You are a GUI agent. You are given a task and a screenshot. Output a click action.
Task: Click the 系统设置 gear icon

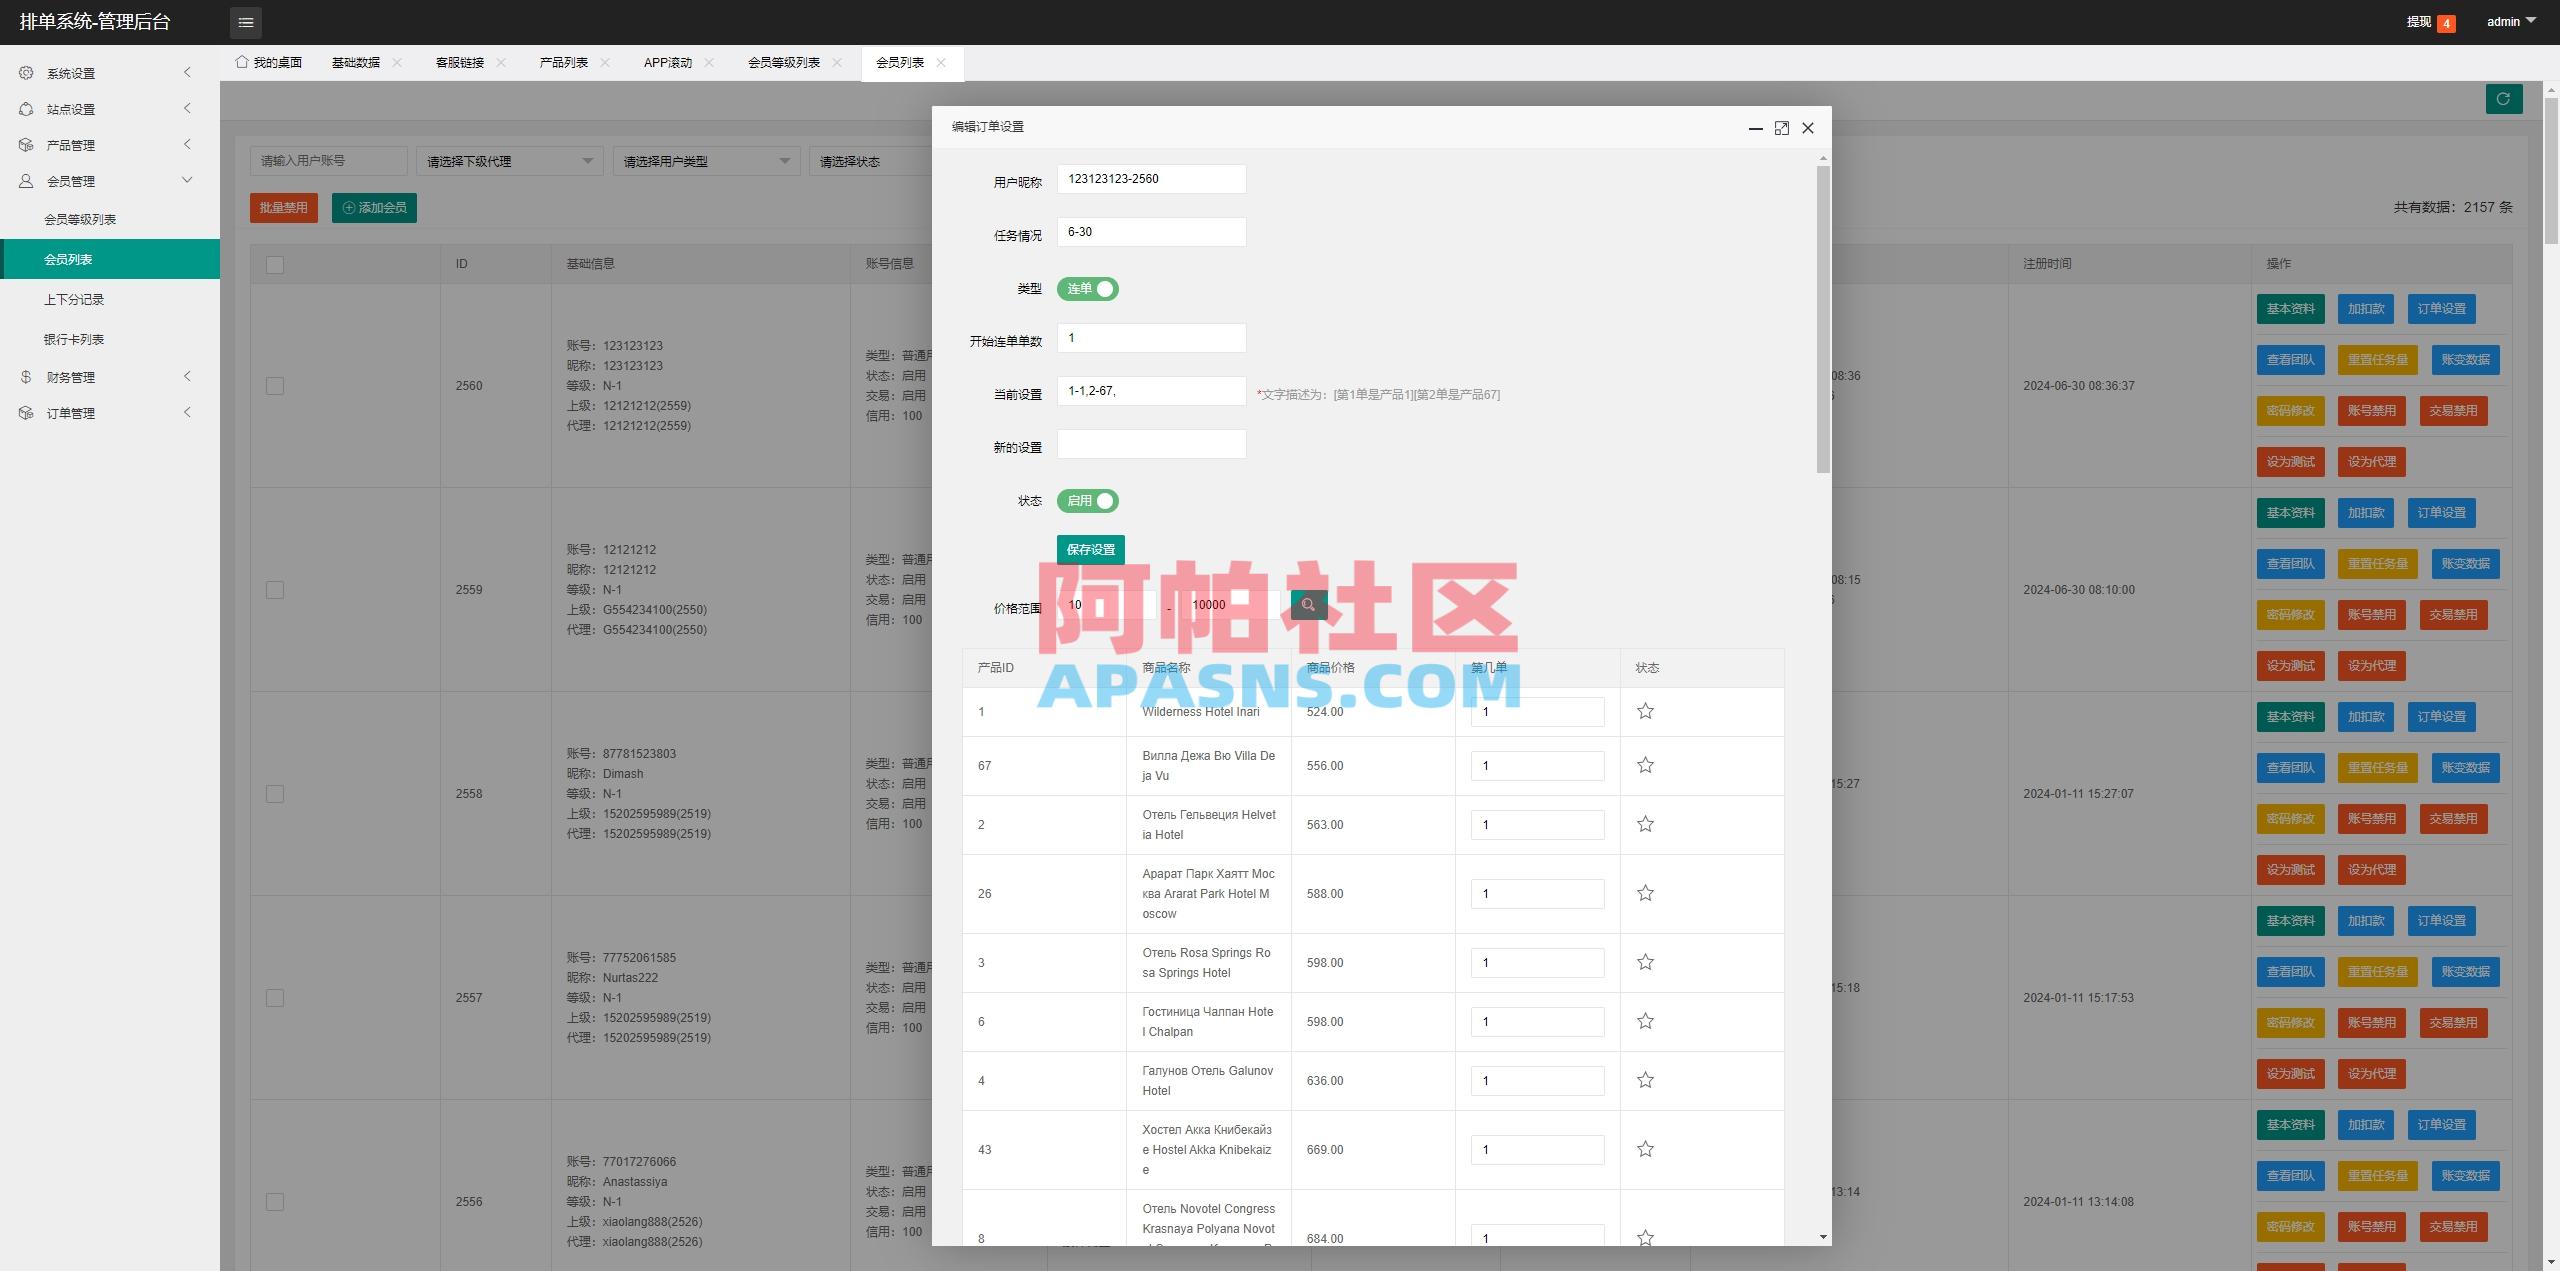[x=27, y=73]
